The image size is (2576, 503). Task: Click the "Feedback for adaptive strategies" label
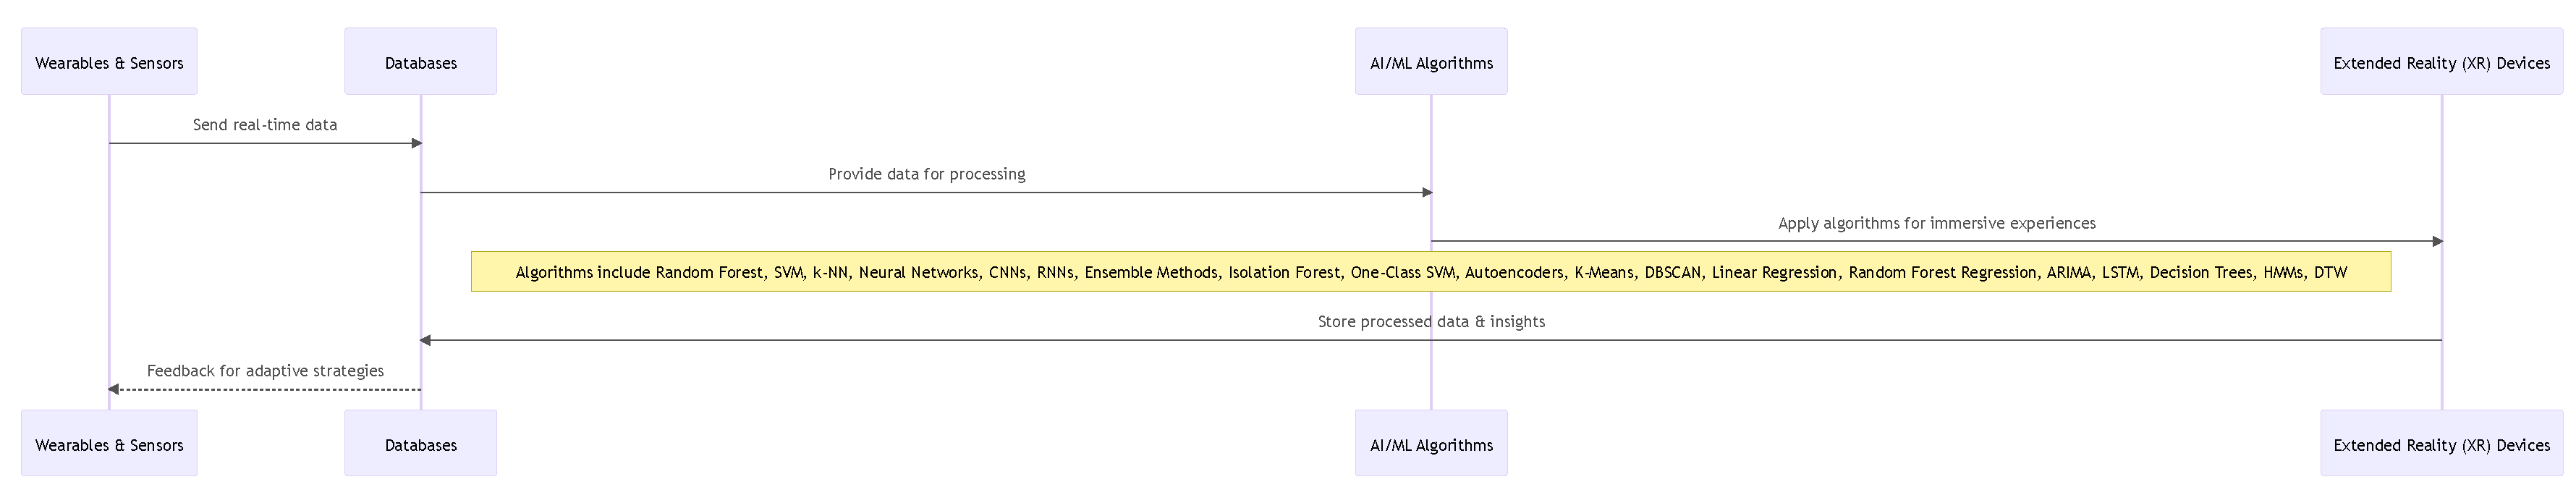[x=265, y=371]
